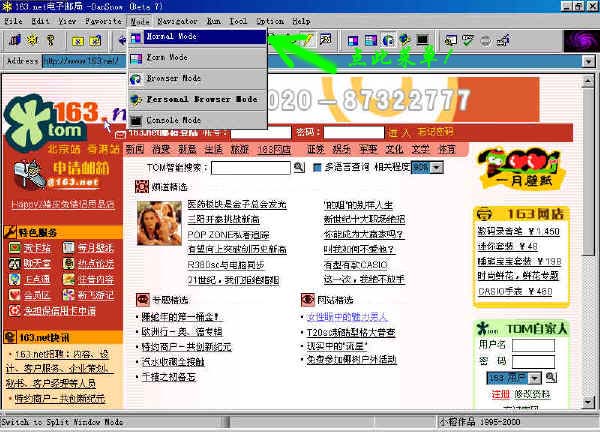The width and height of the screenshot is (600, 432).
Task: Click the magnifier beside the 163 user dropdown
Action: point(551,377)
